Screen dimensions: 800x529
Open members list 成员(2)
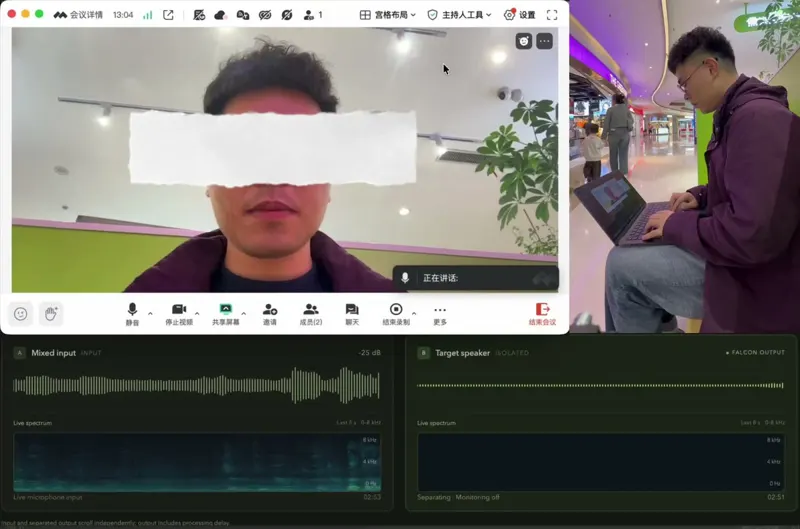point(311,314)
